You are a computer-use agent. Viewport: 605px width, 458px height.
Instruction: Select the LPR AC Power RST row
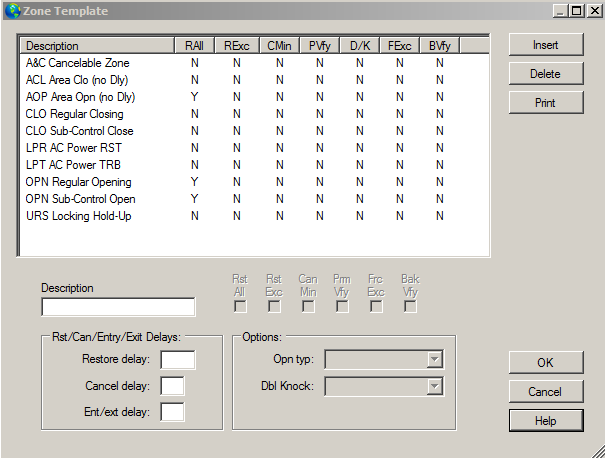[x=255, y=148]
